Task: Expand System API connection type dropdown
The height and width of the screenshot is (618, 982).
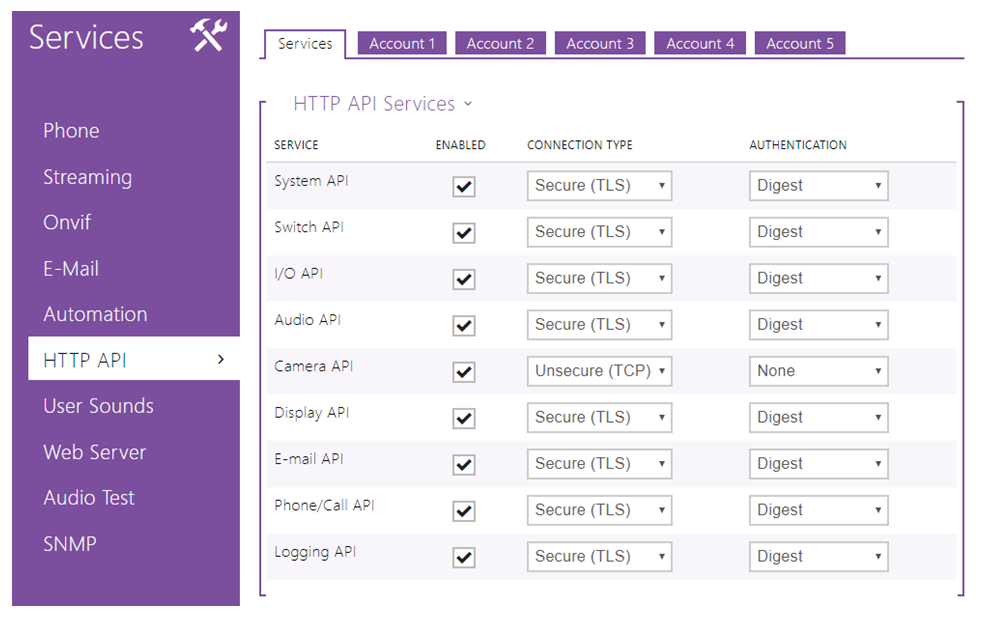Action: (599, 186)
